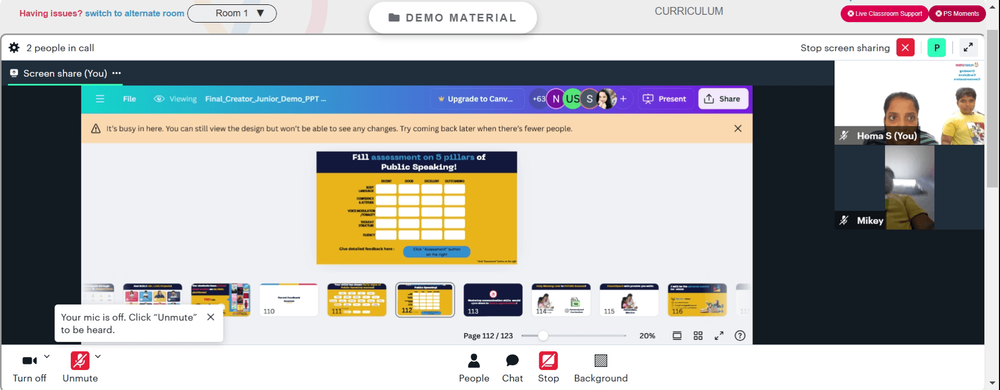The height and width of the screenshot is (390, 1000).
Task: Open the Background effects option
Action: pos(601,368)
